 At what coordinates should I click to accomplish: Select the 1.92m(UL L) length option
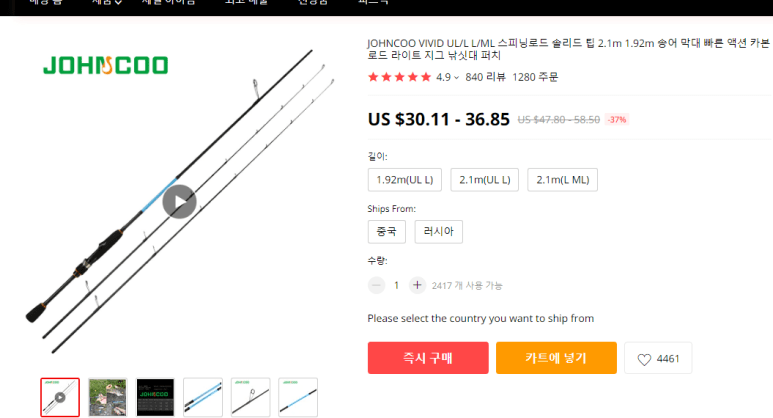tap(405, 180)
